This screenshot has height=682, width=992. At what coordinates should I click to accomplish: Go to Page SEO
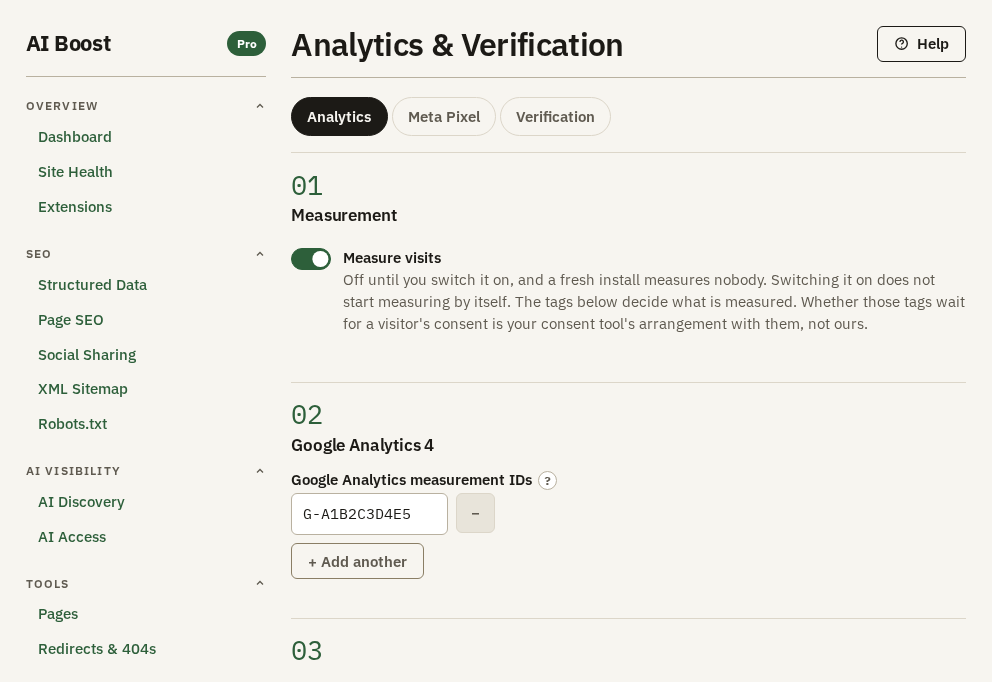70,320
